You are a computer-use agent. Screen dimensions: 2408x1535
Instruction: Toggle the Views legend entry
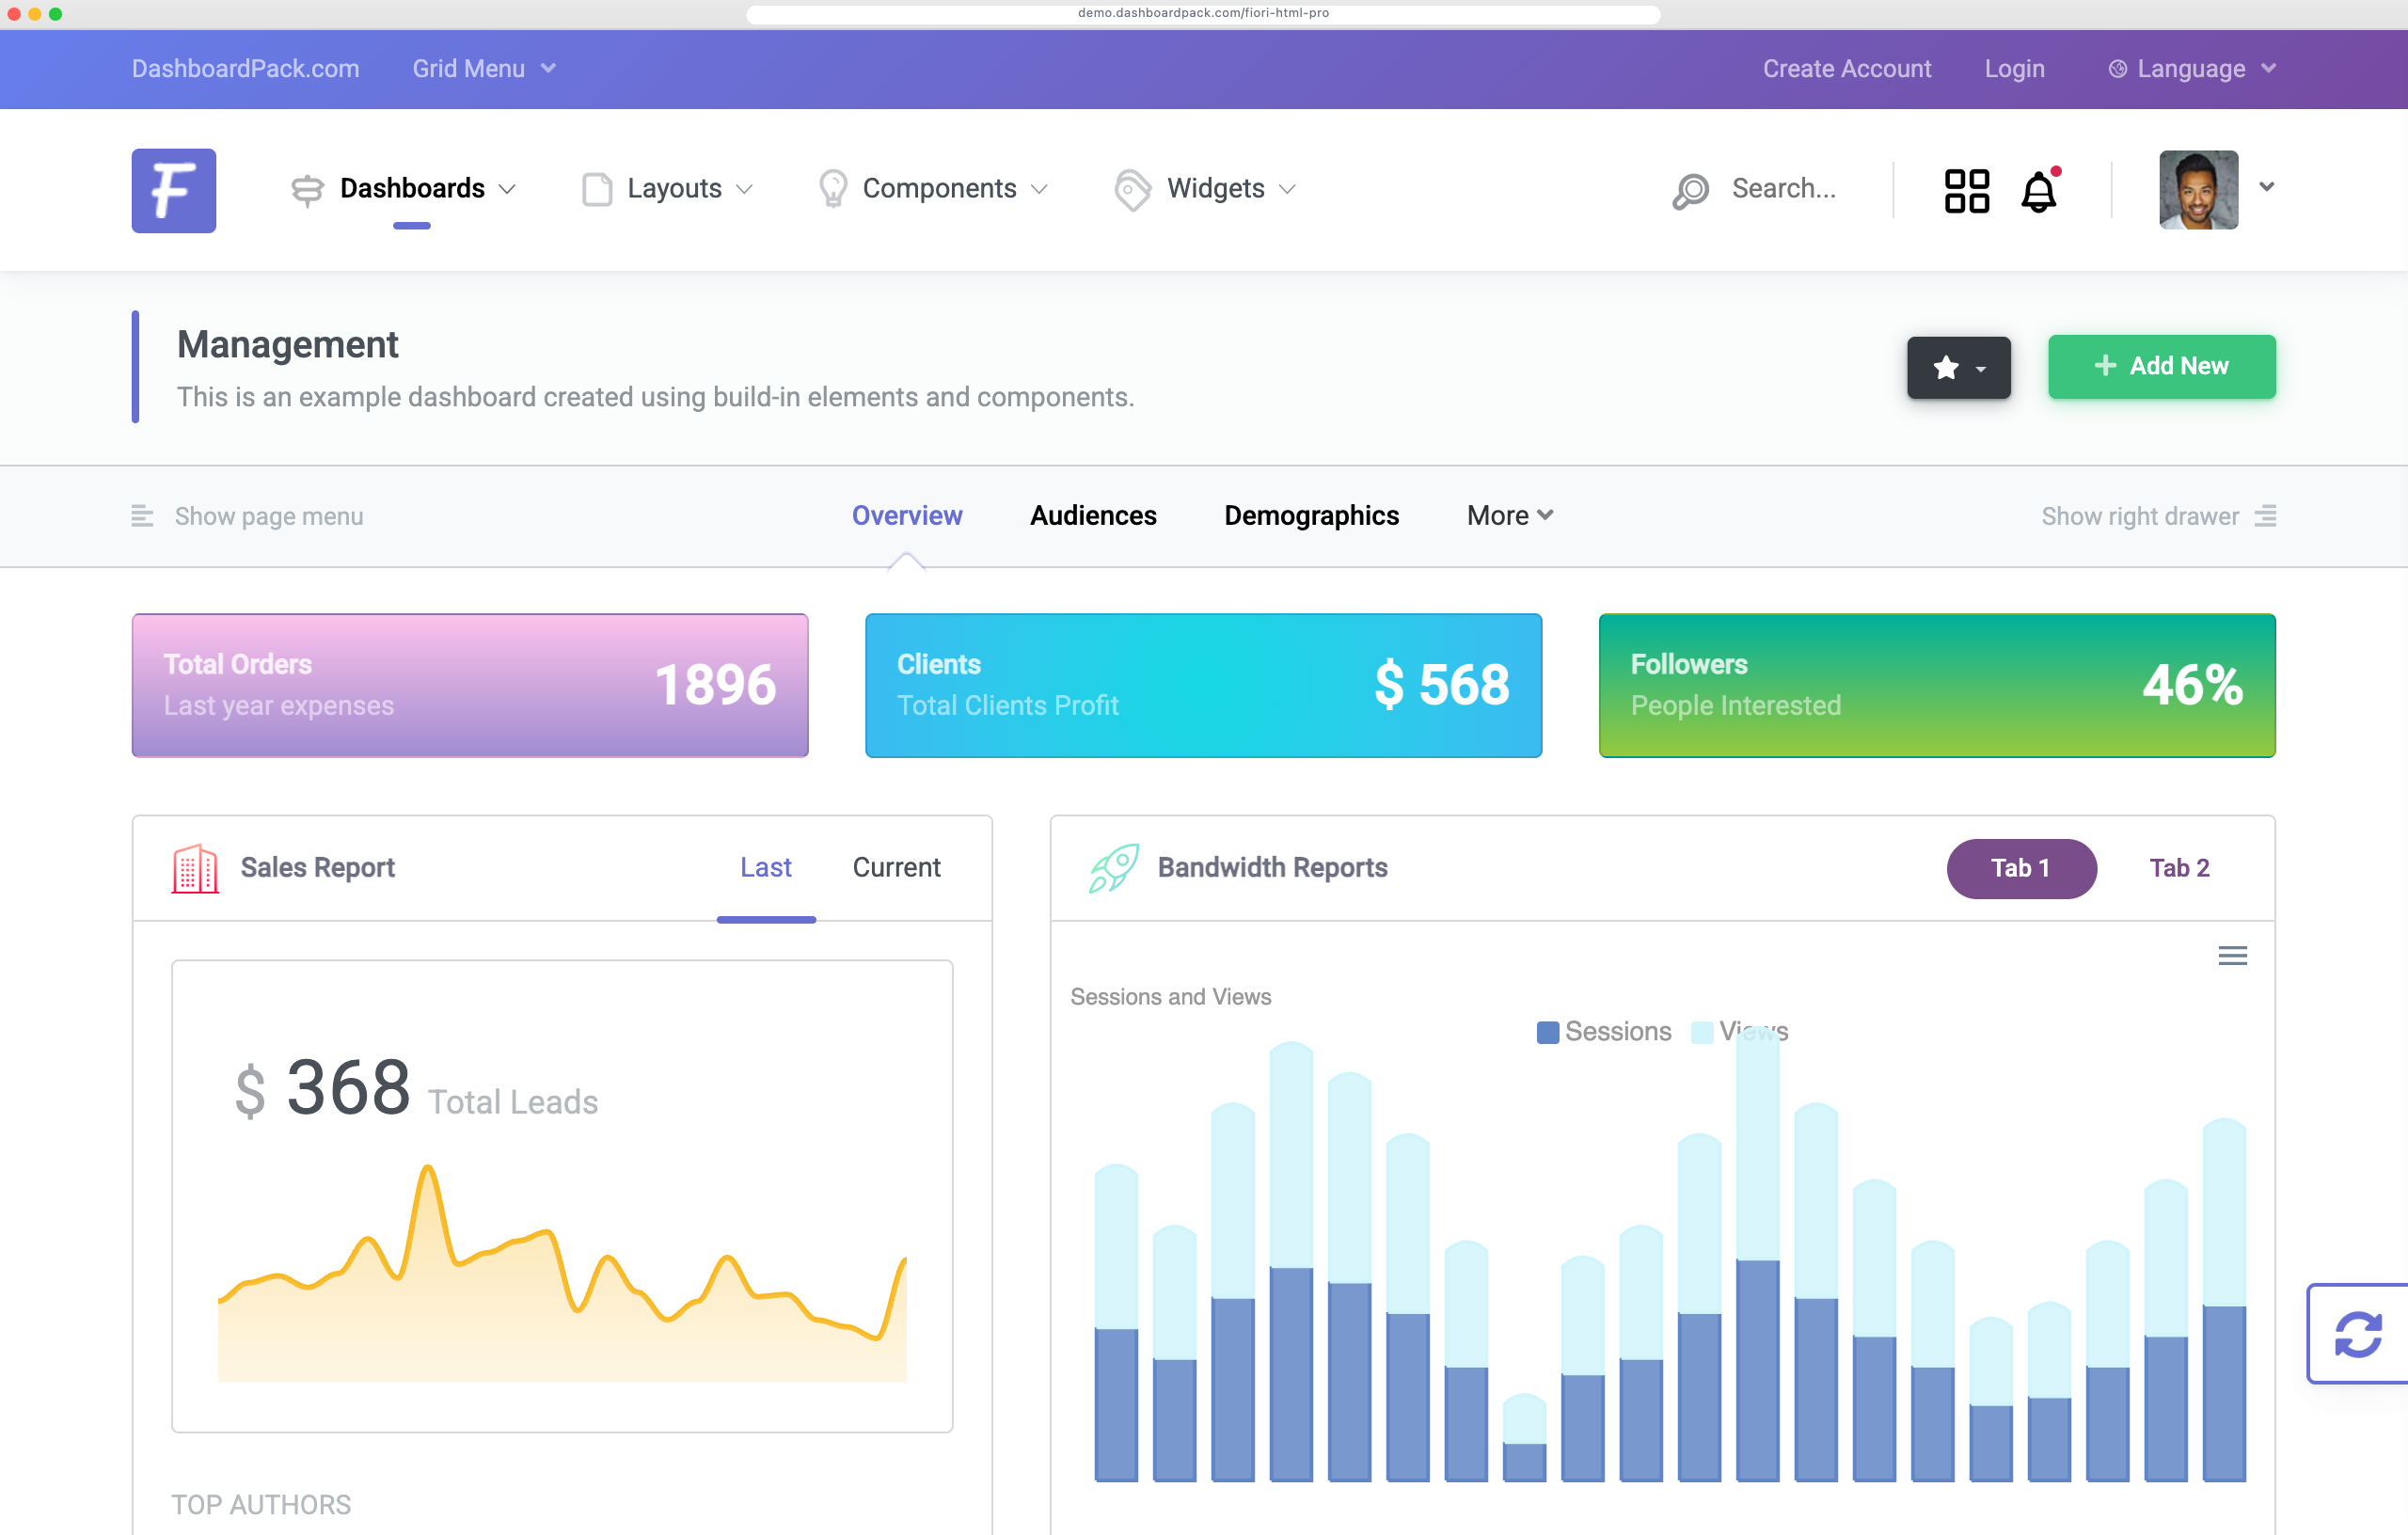(x=1740, y=1032)
